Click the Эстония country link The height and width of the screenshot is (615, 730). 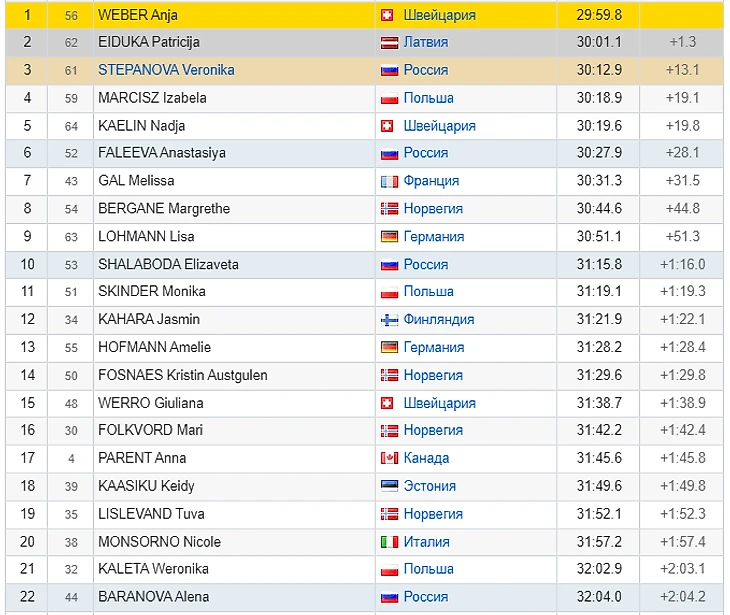pyautogui.click(x=429, y=486)
